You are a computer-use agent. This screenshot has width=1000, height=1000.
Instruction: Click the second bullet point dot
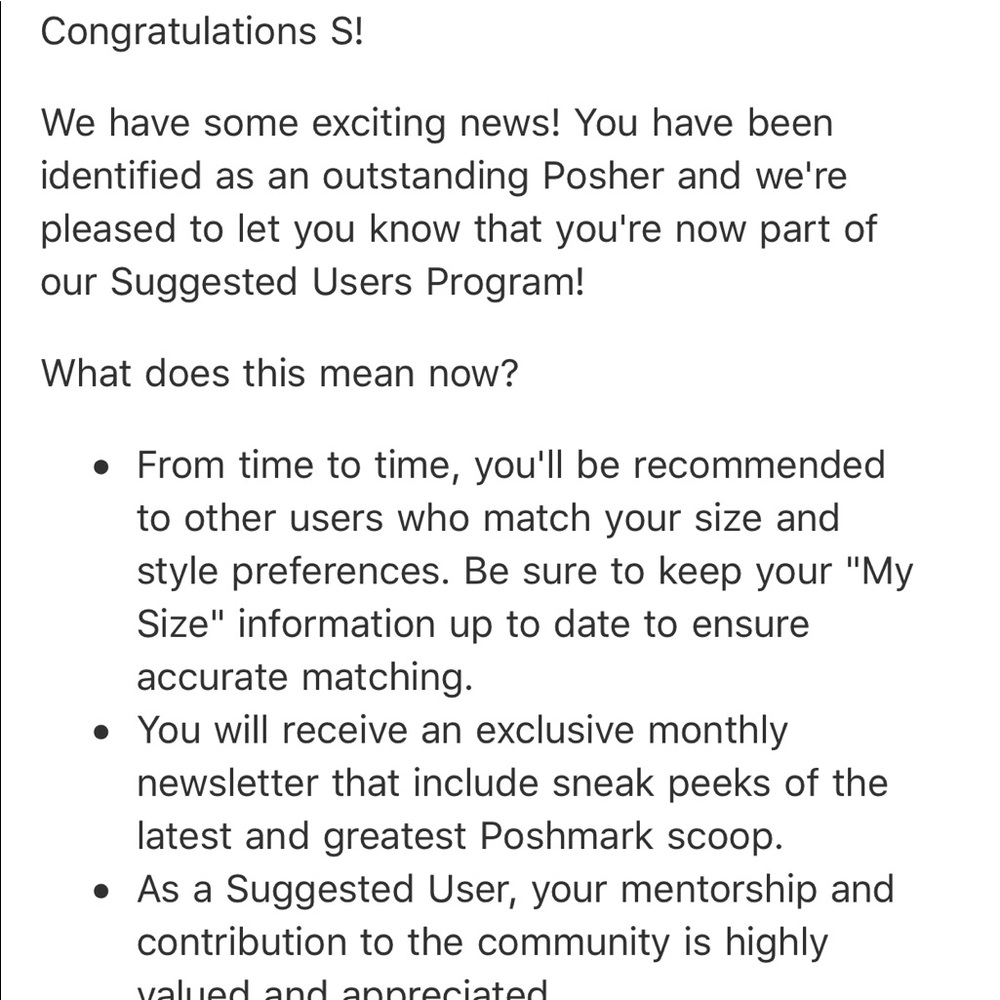point(101,733)
